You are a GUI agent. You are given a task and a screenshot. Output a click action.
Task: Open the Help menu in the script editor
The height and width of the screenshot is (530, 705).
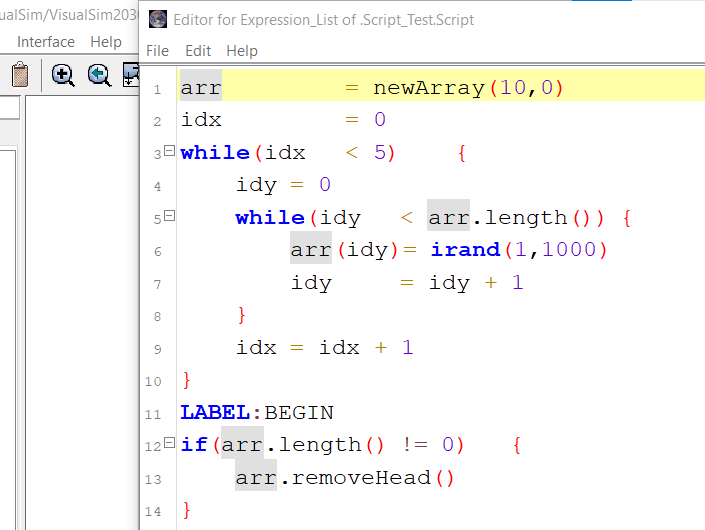click(242, 51)
